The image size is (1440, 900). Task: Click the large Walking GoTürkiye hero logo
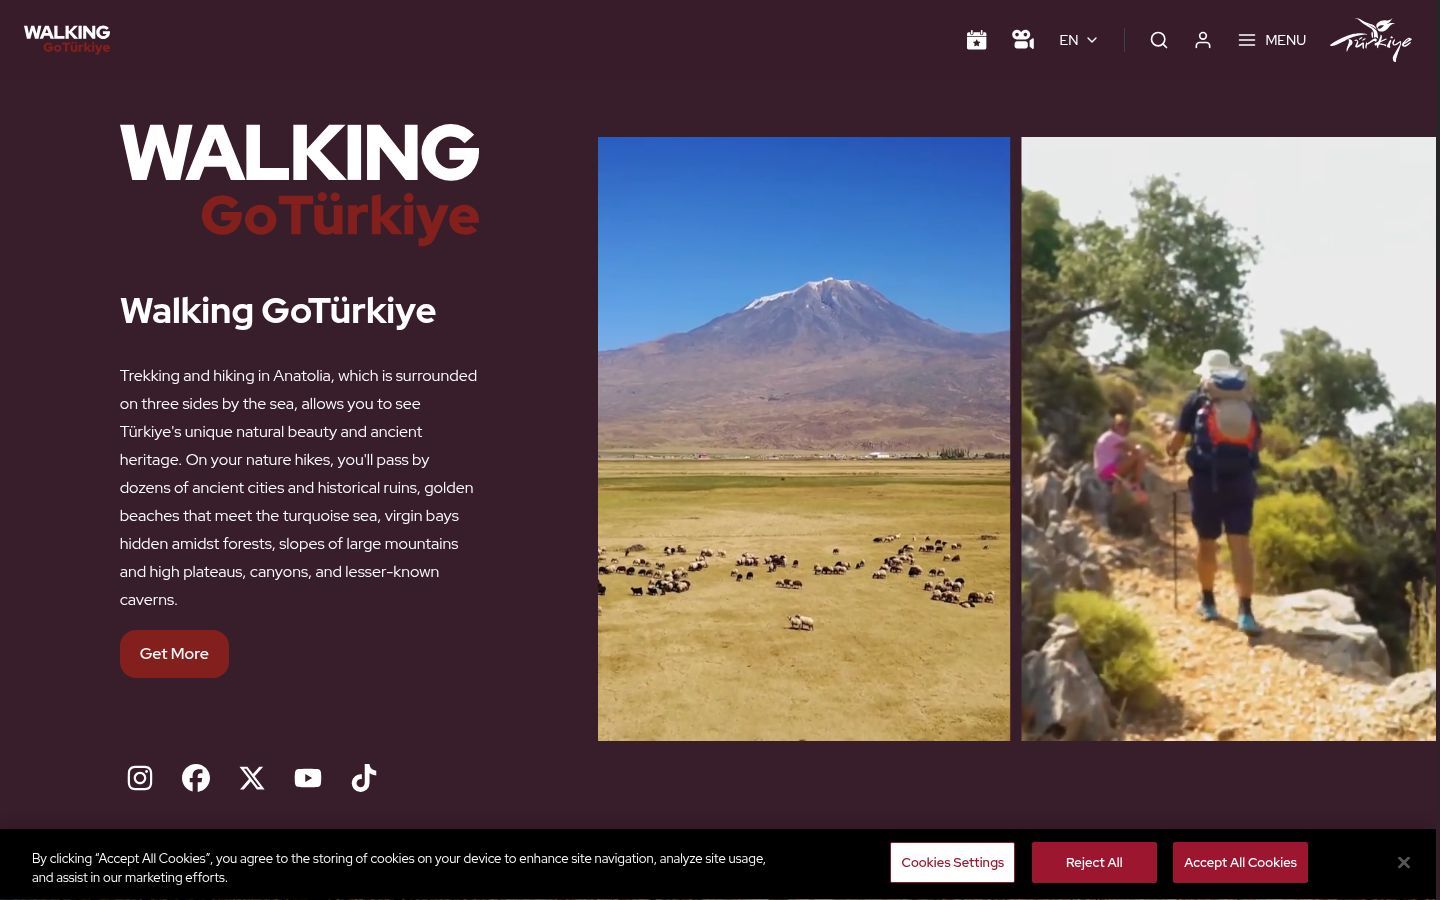300,183
